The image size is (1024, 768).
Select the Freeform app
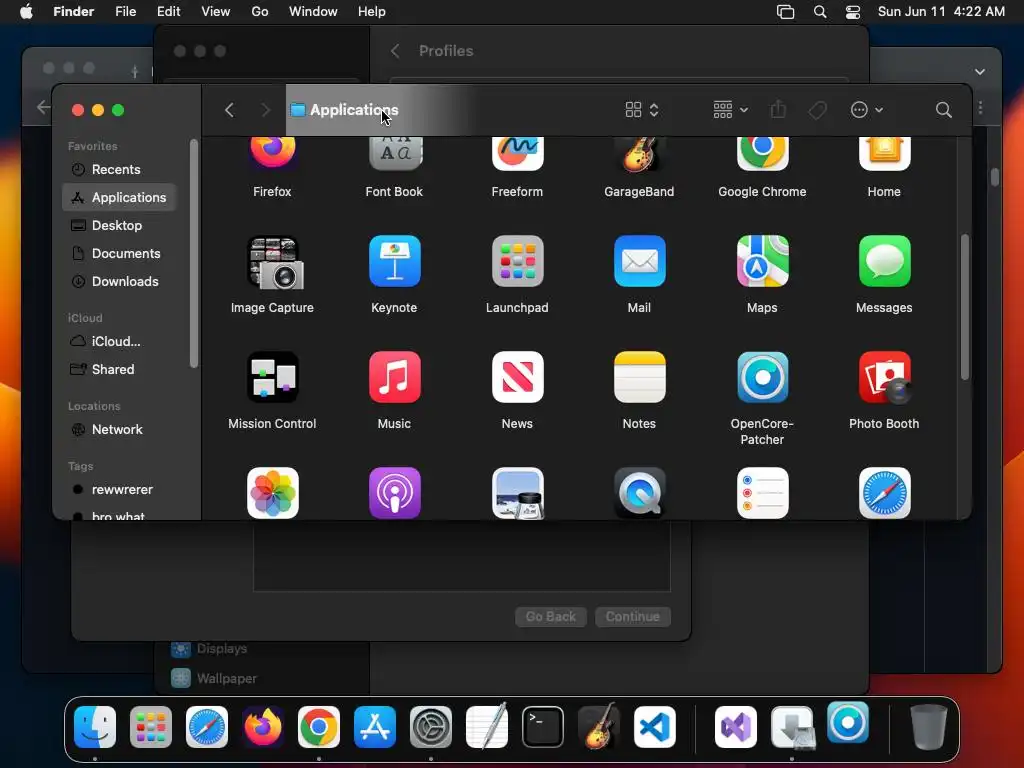[x=517, y=153]
